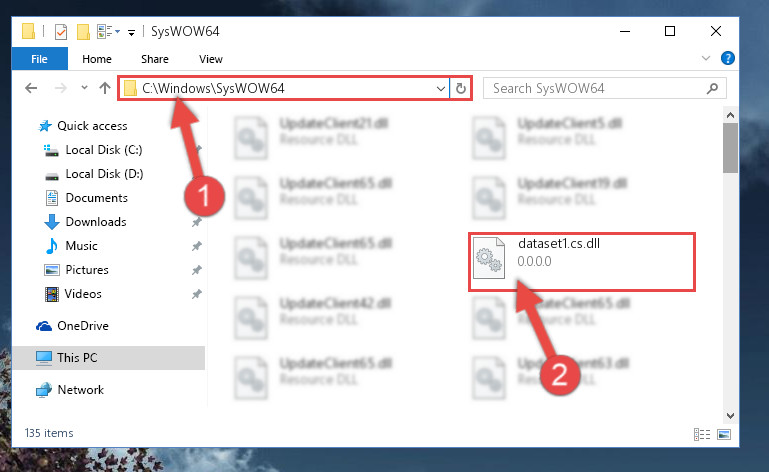Image resolution: width=769 pixels, height=472 pixels.
Task: Switch to large icons view button
Action: click(x=724, y=434)
